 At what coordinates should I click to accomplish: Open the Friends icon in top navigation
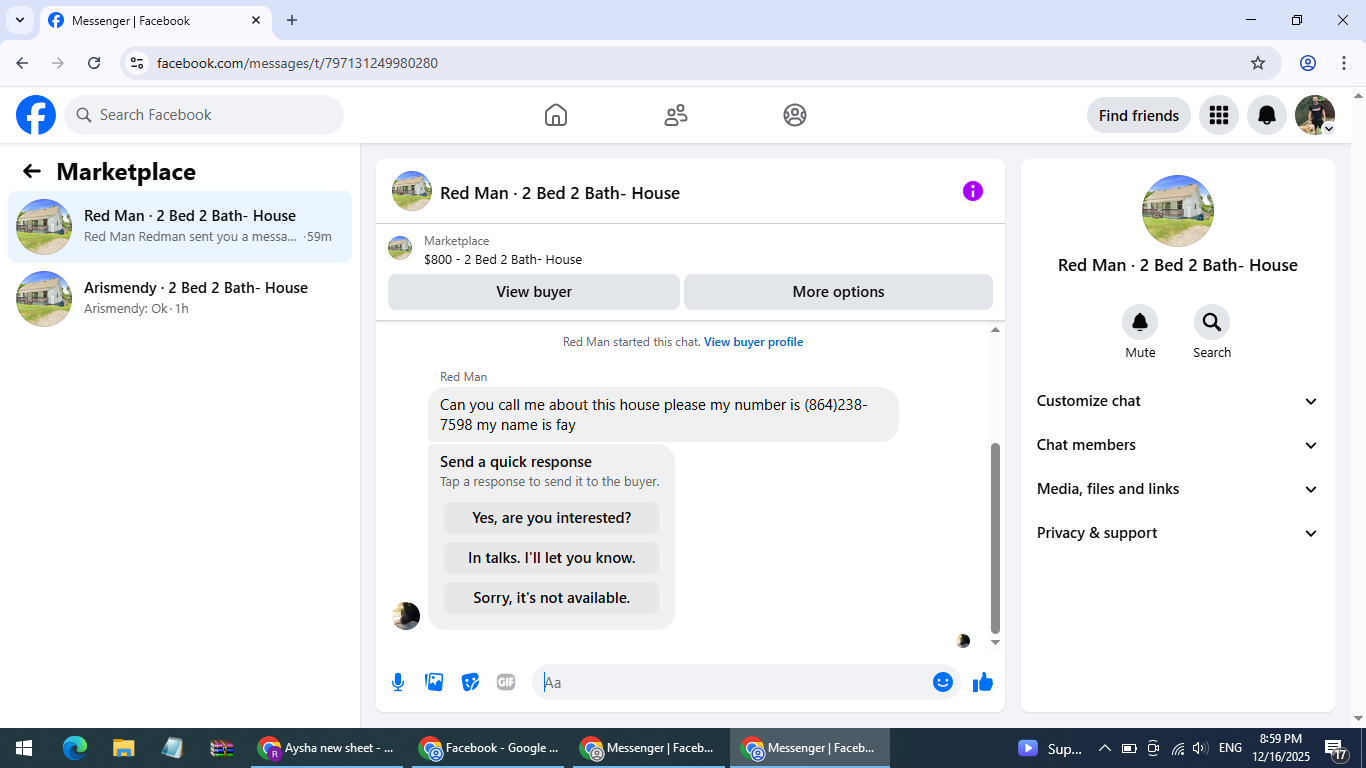[676, 115]
